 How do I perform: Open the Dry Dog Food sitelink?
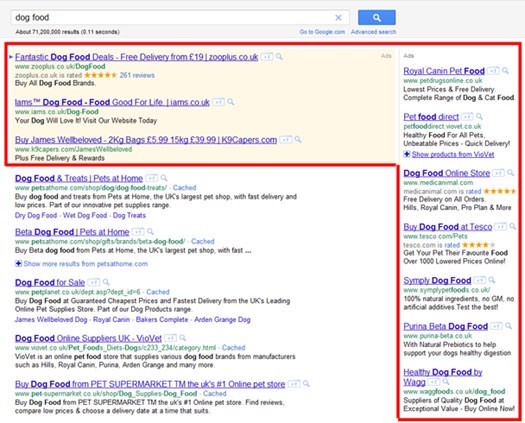(x=36, y=215)
